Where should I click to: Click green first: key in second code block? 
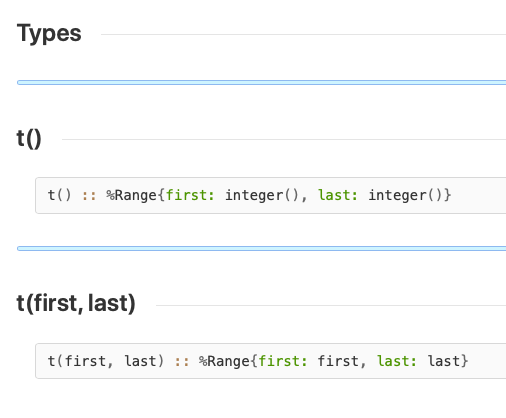[283, 361]
